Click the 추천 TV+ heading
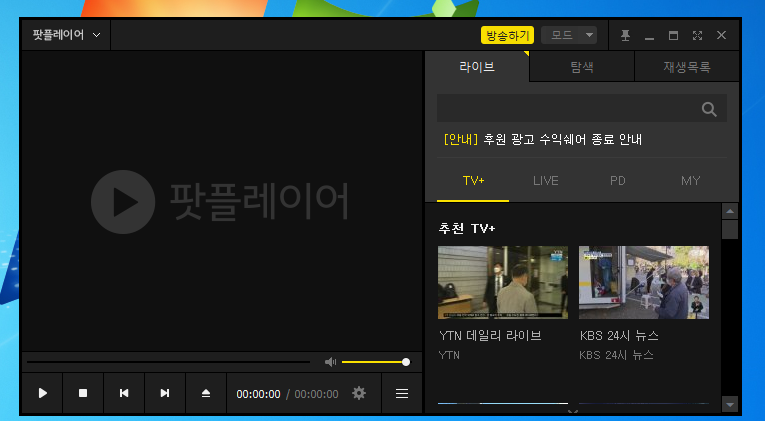Screen dimensions: 765x421 (467, 228)
